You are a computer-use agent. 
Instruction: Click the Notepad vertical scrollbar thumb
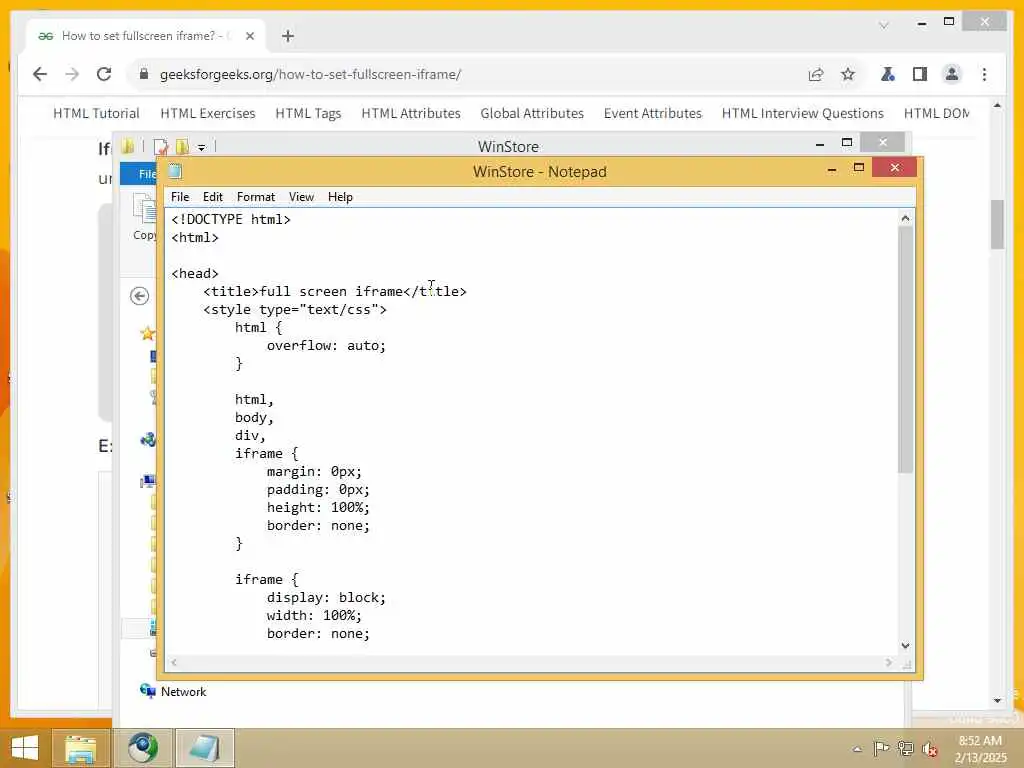(x=905, y=349)
